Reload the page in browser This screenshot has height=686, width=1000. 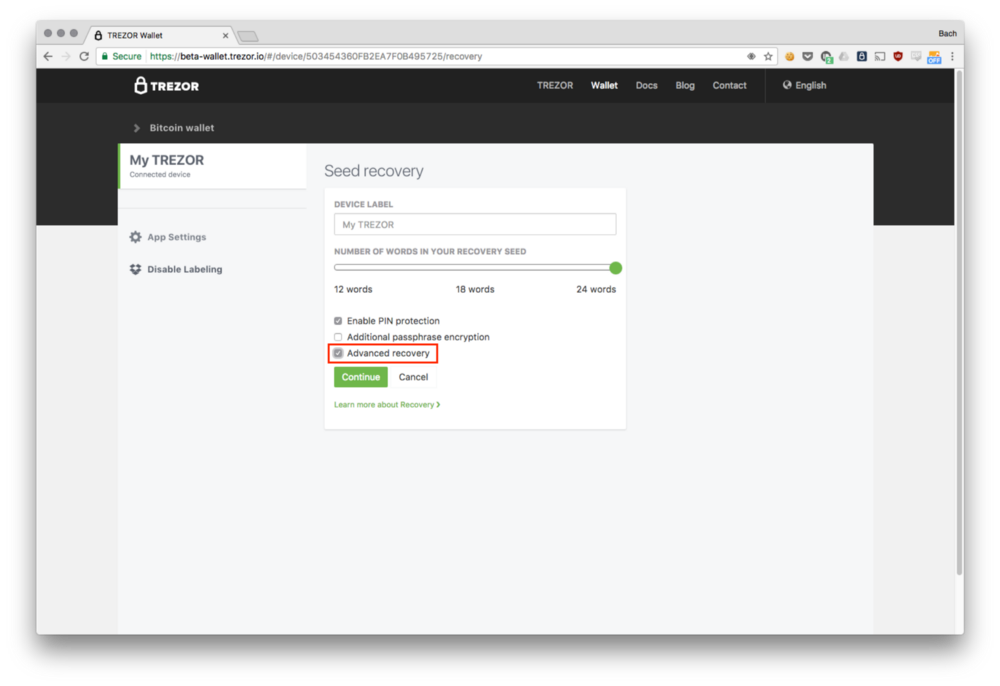click(x=84, y=57)
